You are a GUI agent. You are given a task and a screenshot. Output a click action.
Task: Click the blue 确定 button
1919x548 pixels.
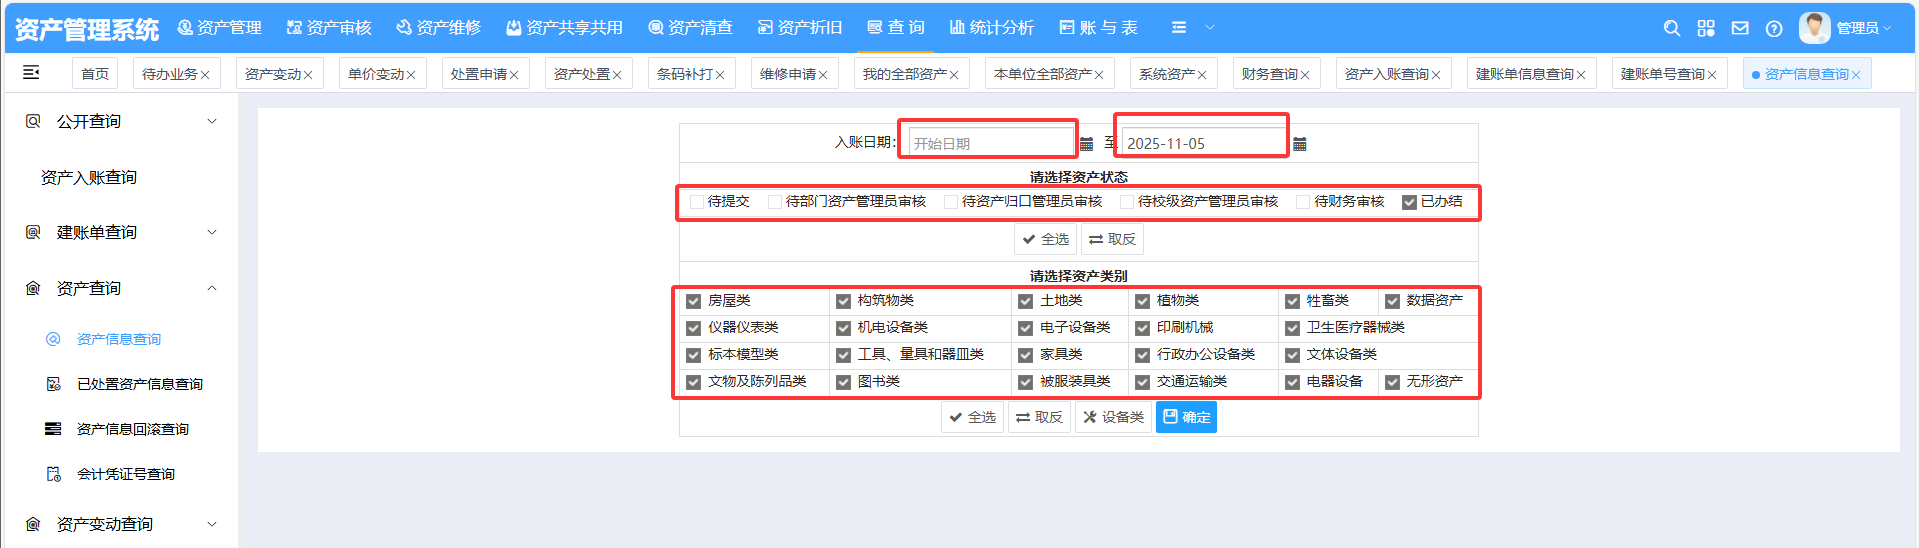(x=1186, y=417)
